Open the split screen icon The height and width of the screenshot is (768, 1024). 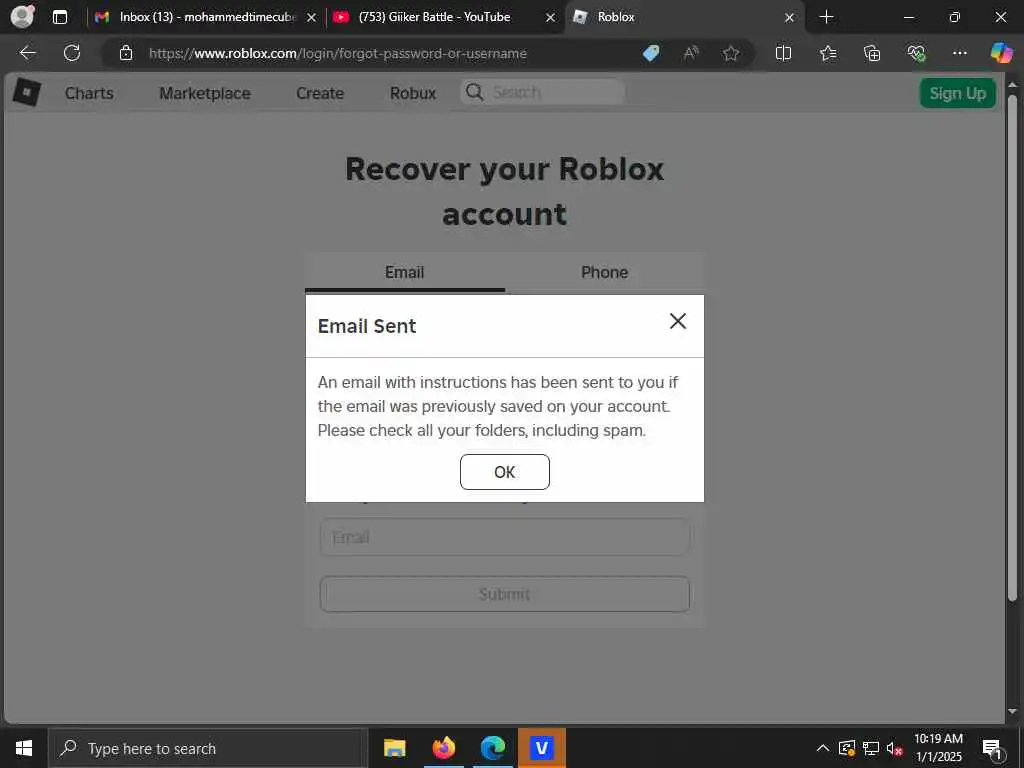[x=783, y=53]
